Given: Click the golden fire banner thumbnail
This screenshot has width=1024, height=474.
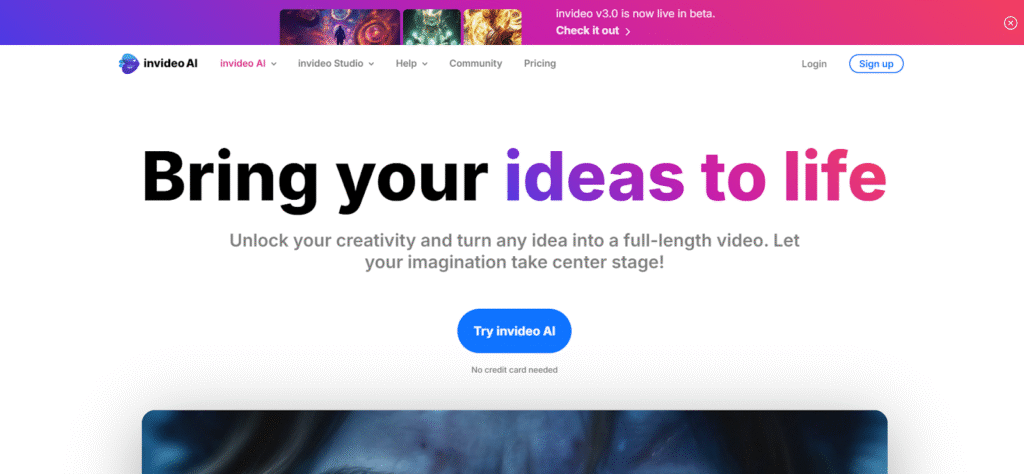Looking at the screenshot, I should coord(492,27).
